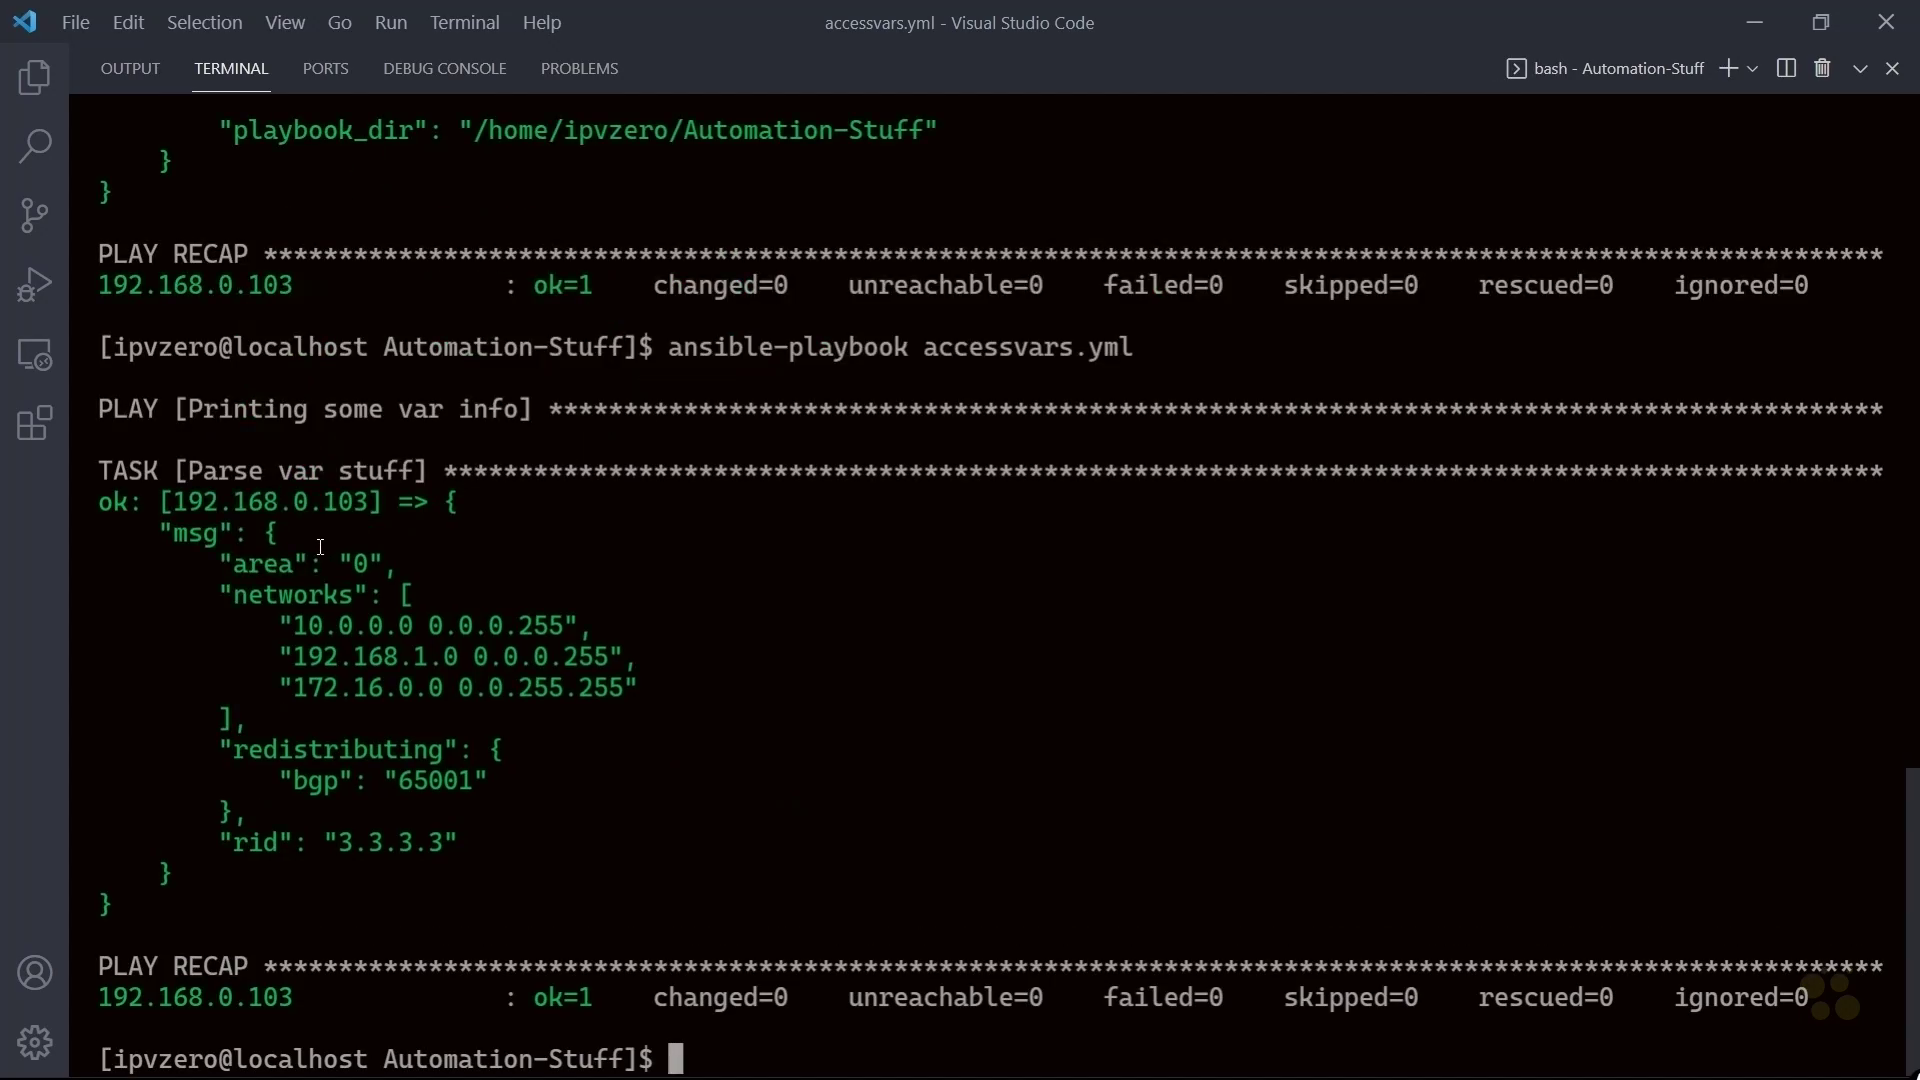
Task: Split the terminal pane
Action: [x=1786, y=68]
